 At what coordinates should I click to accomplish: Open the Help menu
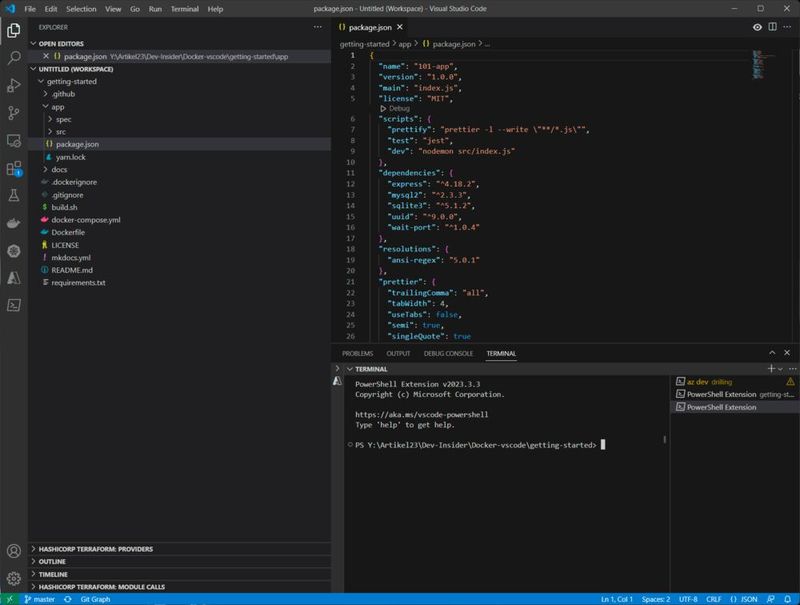(x=215, y=9)
